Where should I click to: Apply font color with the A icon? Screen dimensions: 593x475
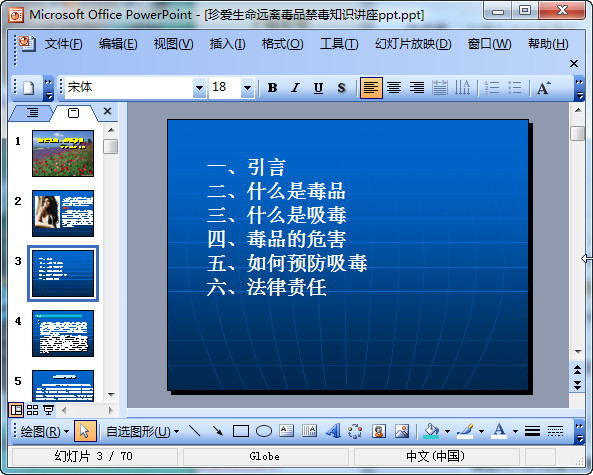[499, 431]
